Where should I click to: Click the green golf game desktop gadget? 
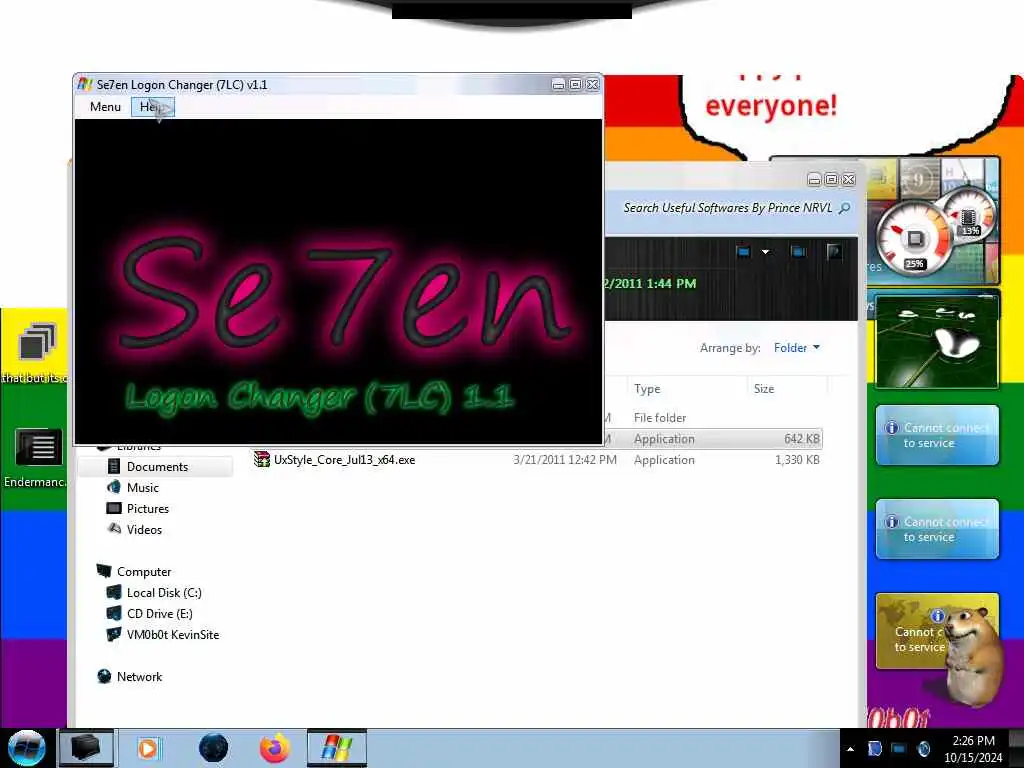tap(936, 342)
